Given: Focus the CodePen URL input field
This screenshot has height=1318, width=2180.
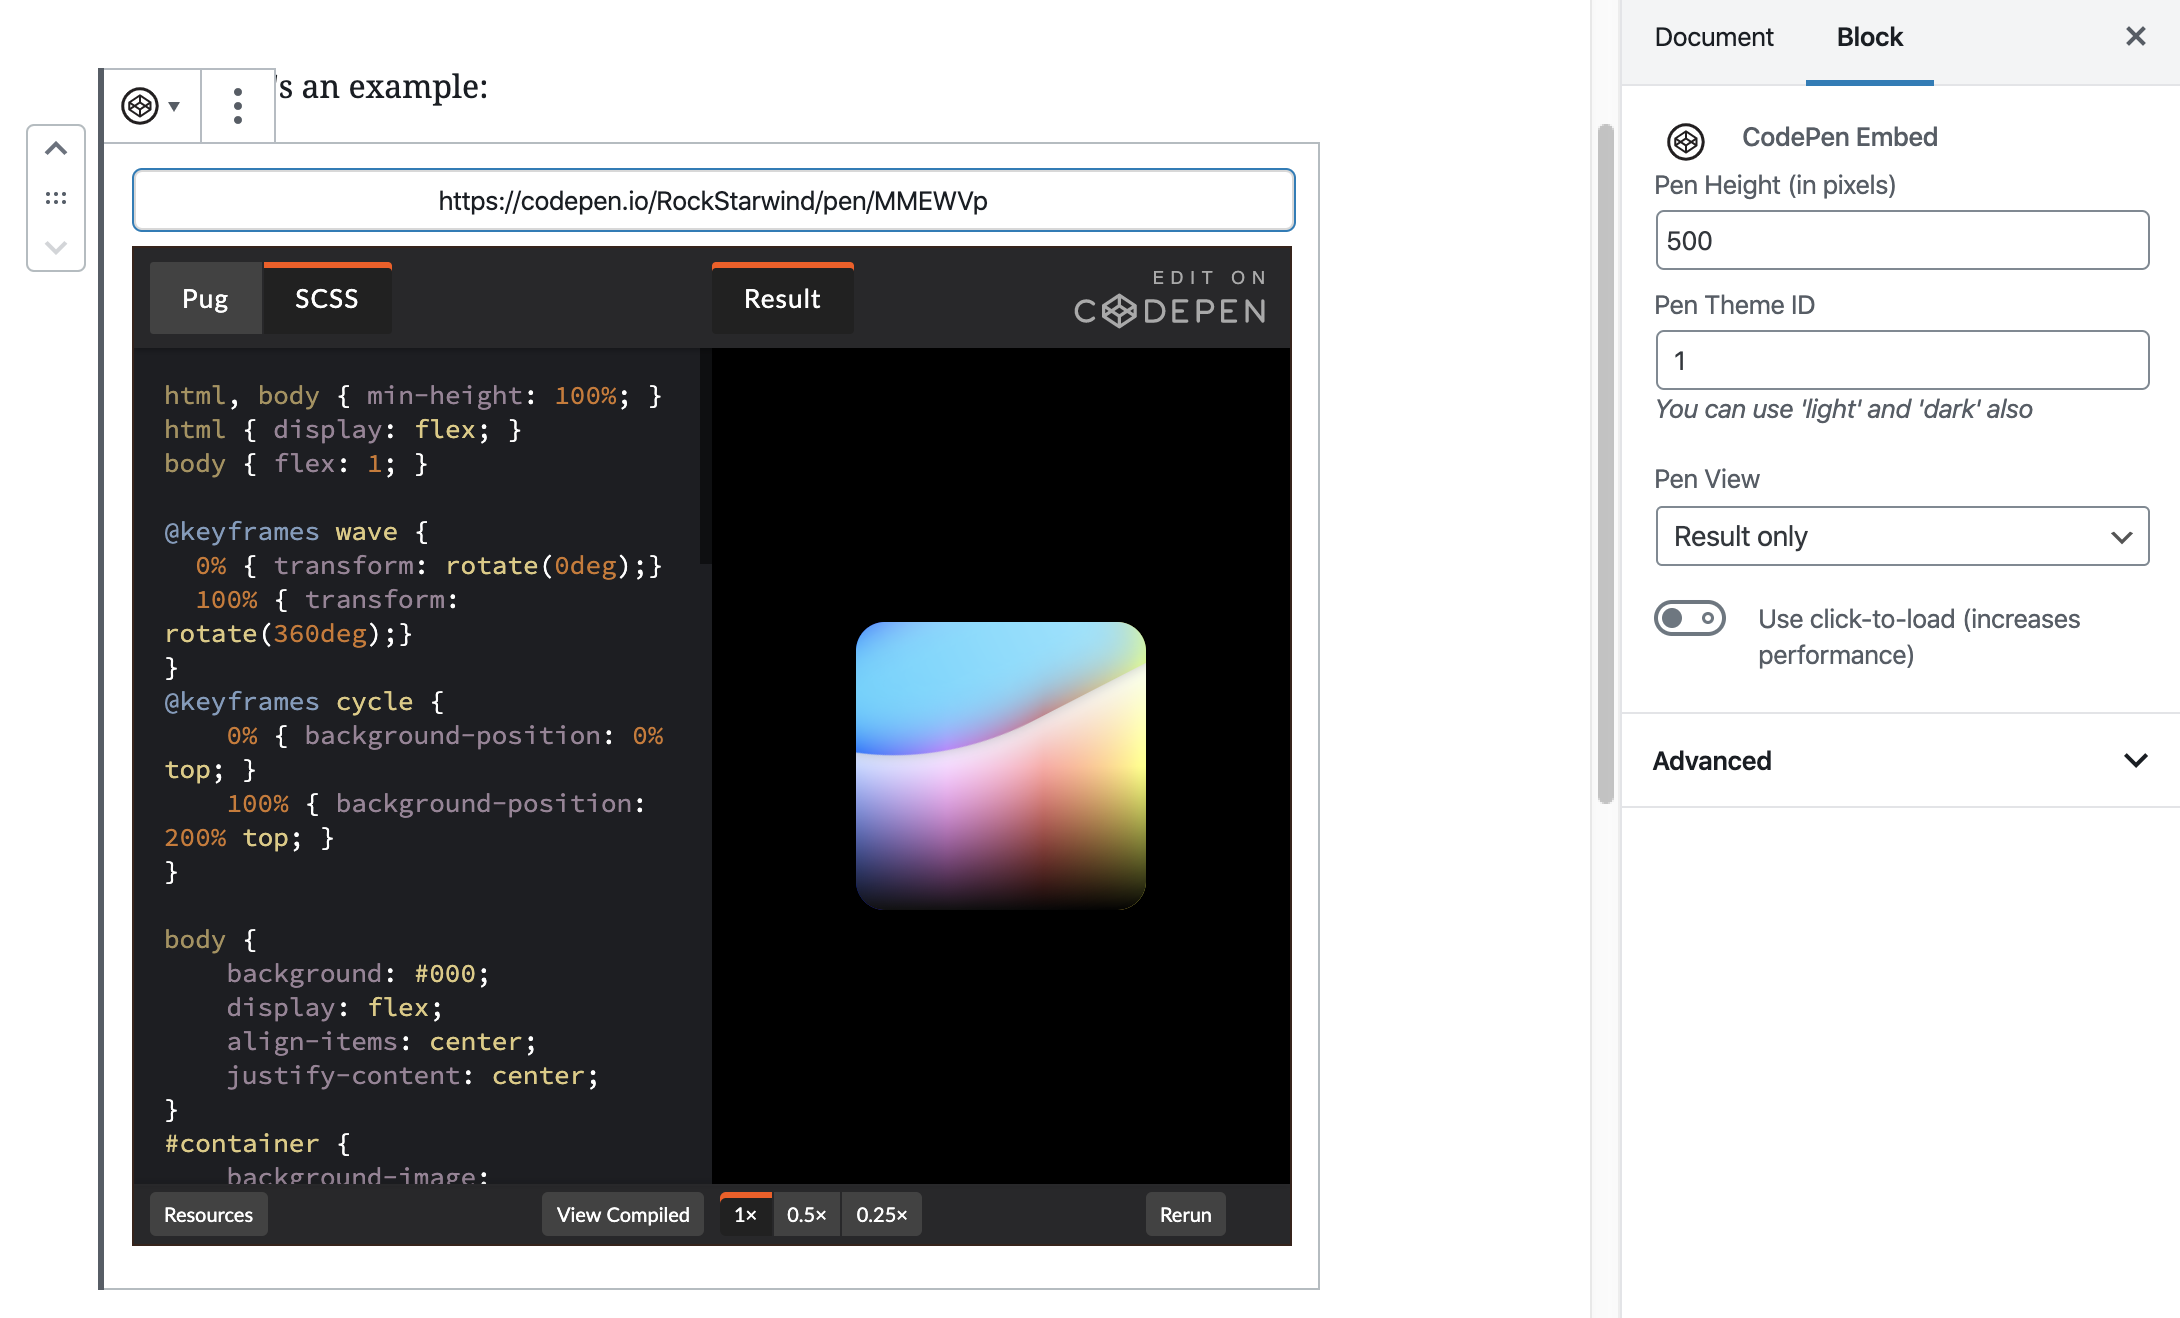Looking at the screenshot, I should [x=714, y=201].
